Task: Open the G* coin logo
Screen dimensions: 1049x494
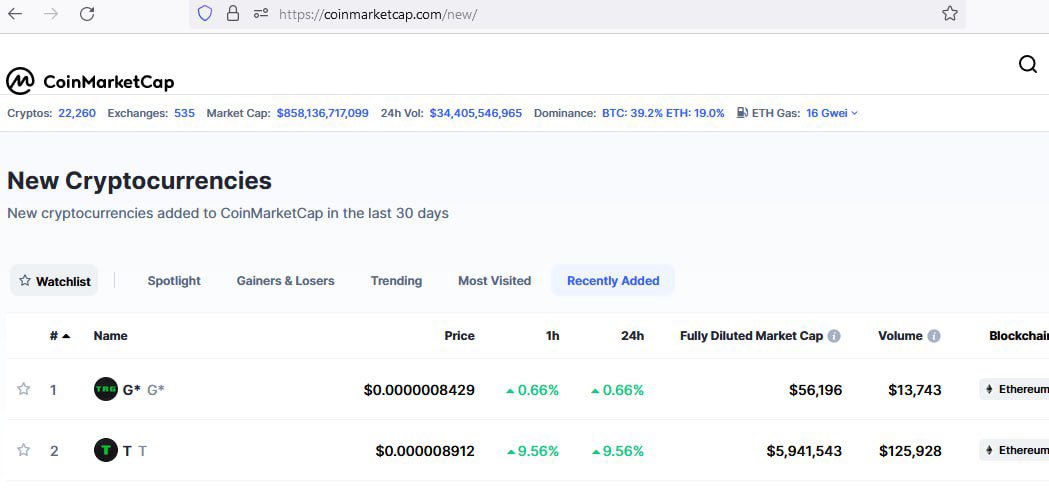Action: 106,390
